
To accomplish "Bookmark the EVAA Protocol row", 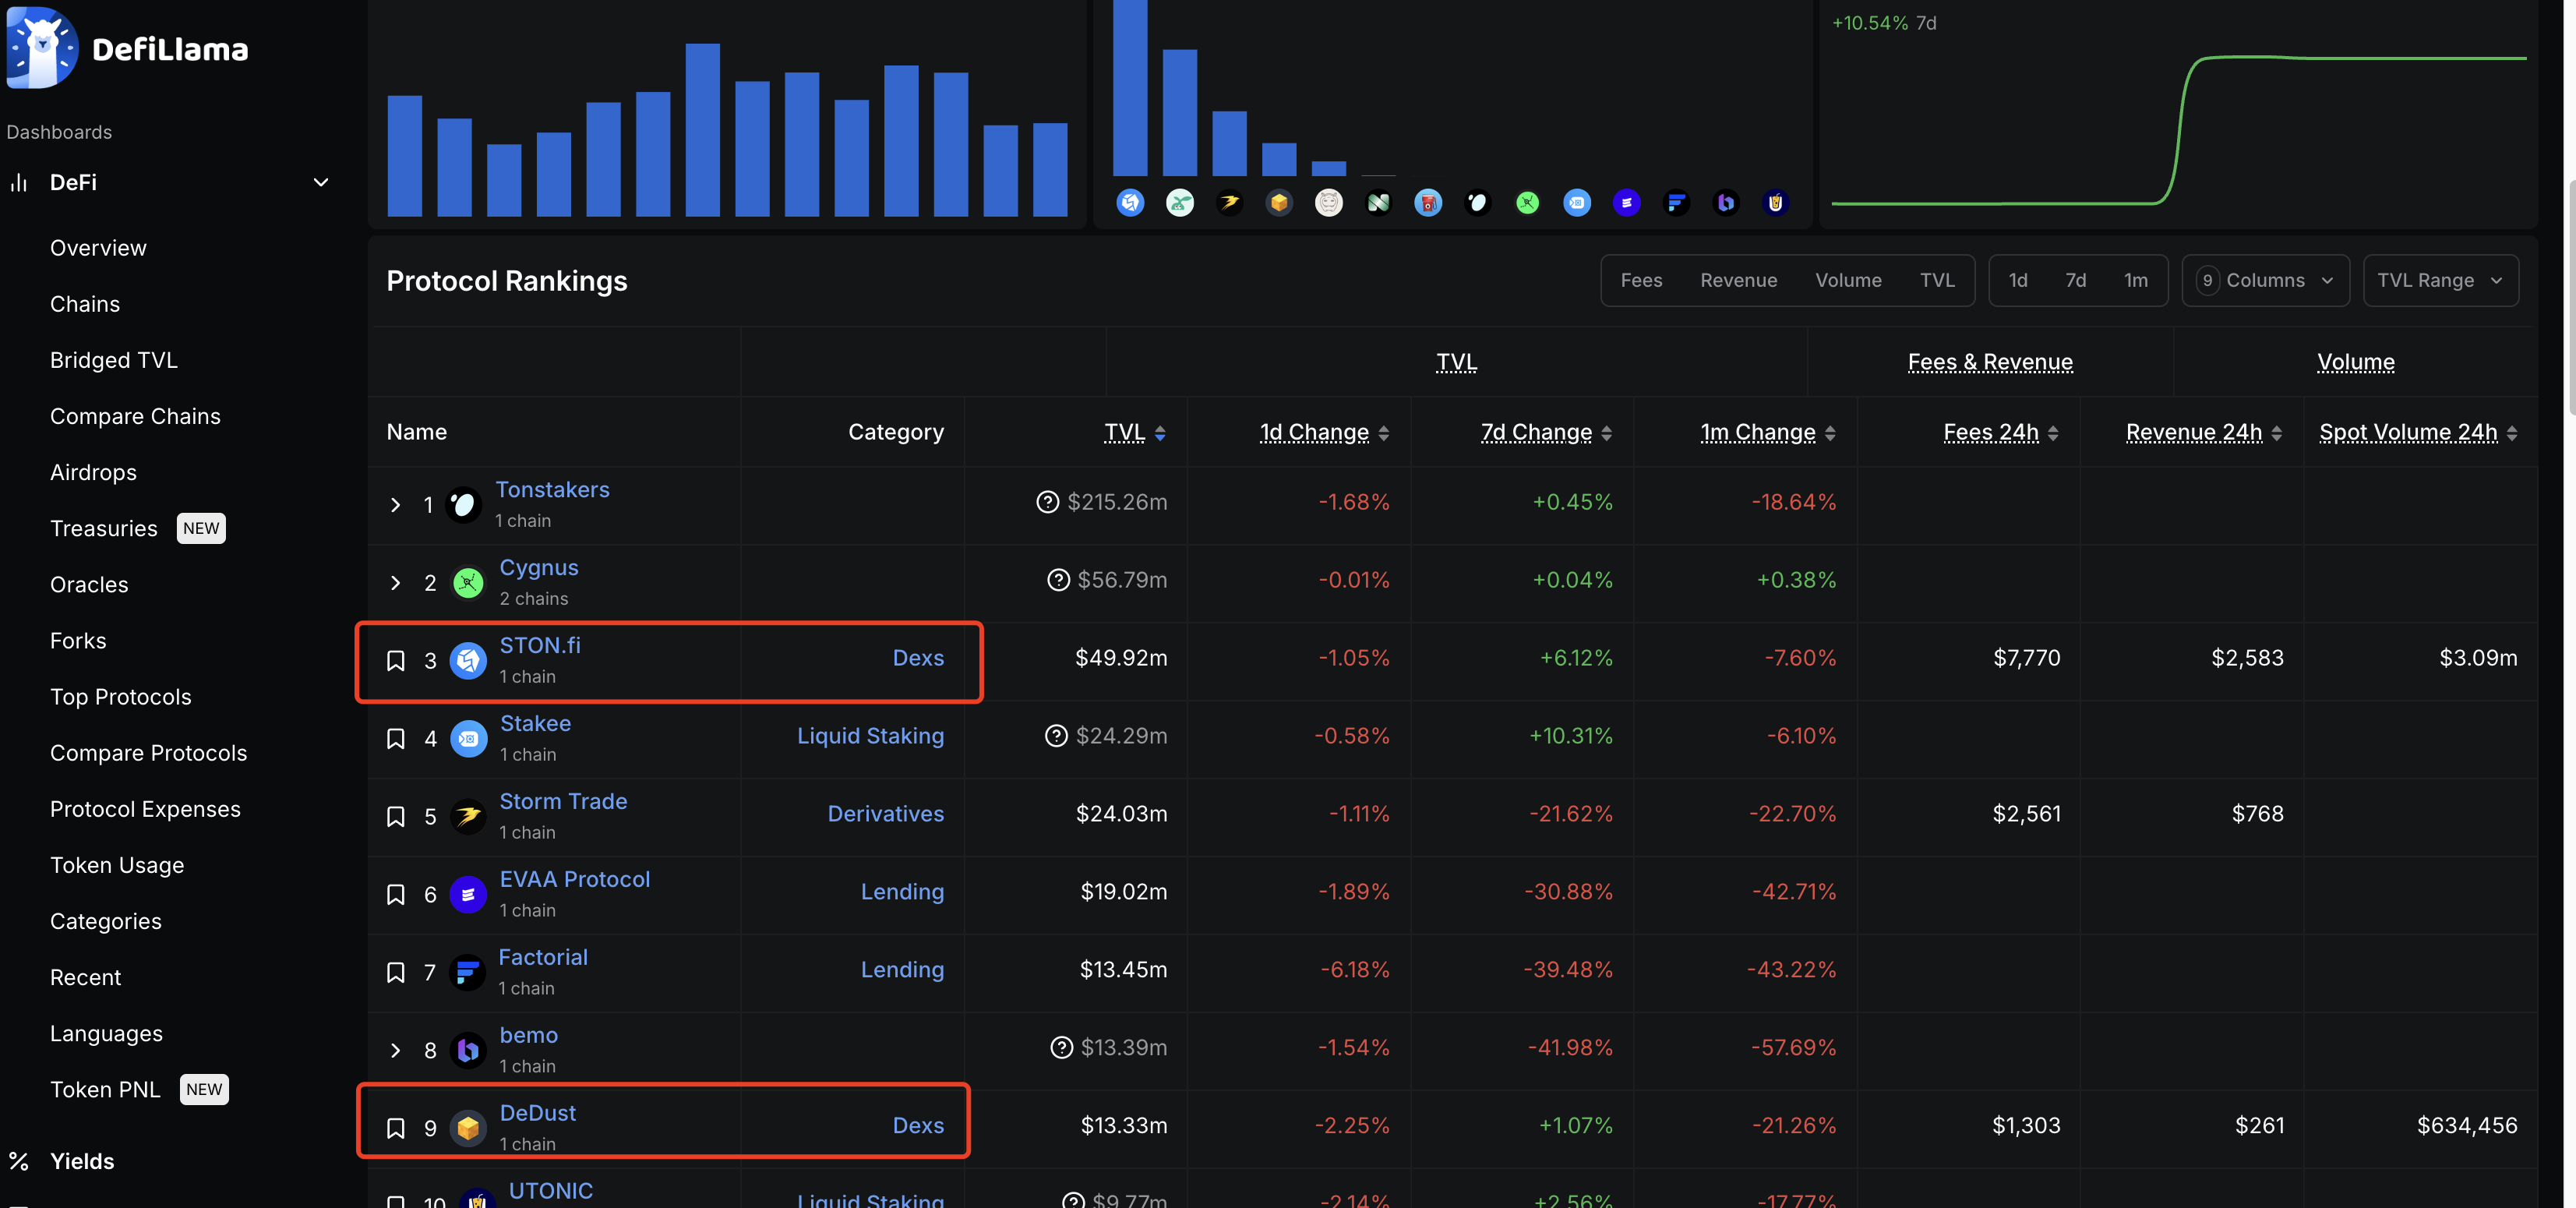I will 396,895.
